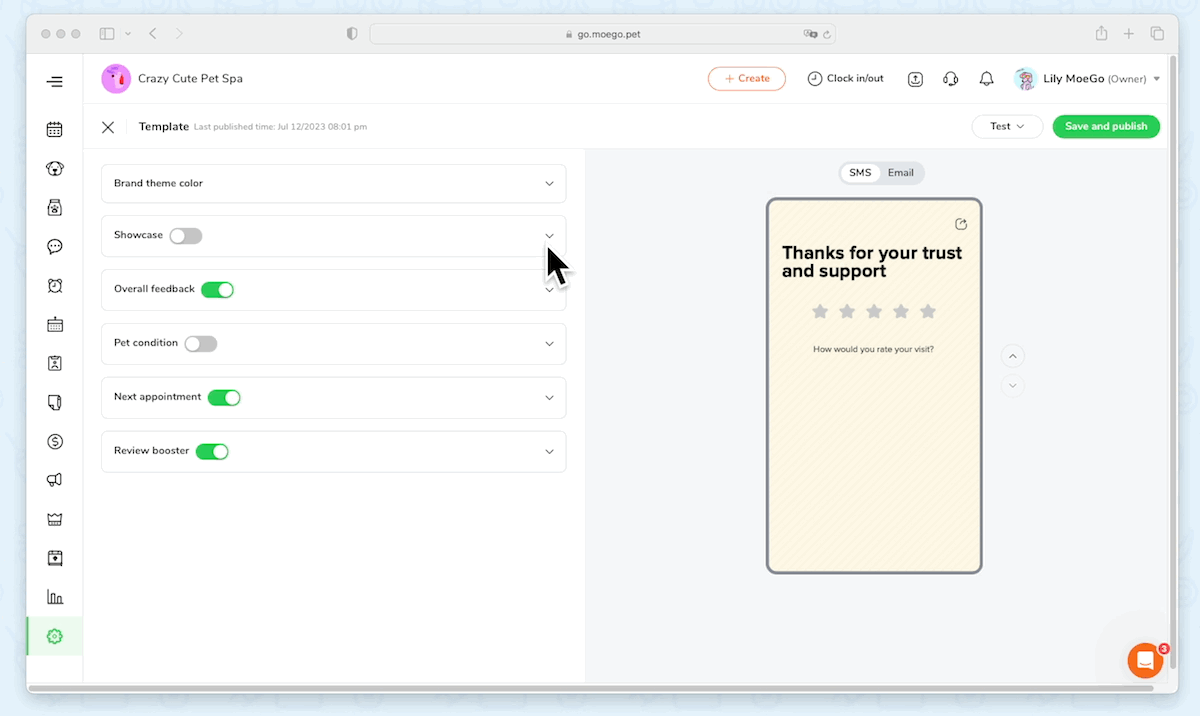Open the green gear settings icon in sidebar
1200x716 pixels.
coord(55,636)
